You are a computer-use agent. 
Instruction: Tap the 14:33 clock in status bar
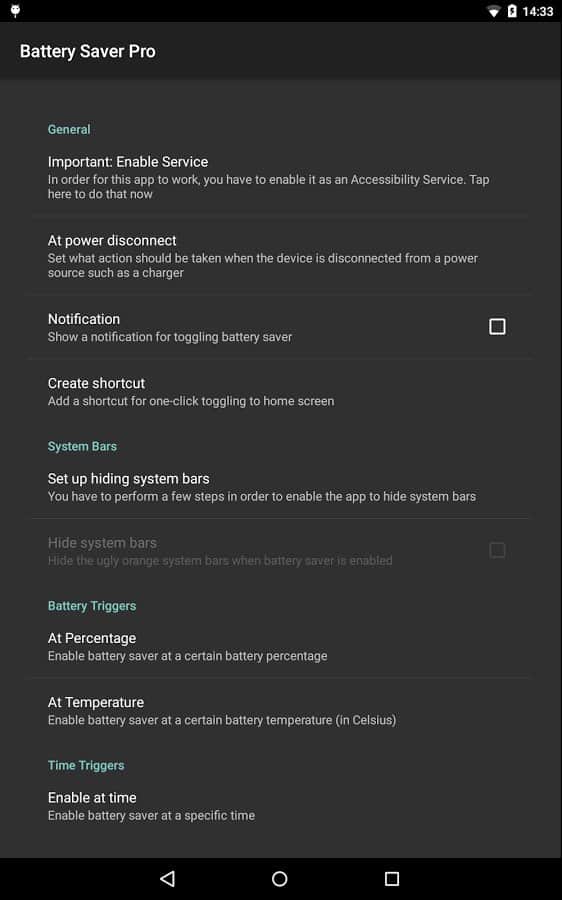(x=537, y=11)
